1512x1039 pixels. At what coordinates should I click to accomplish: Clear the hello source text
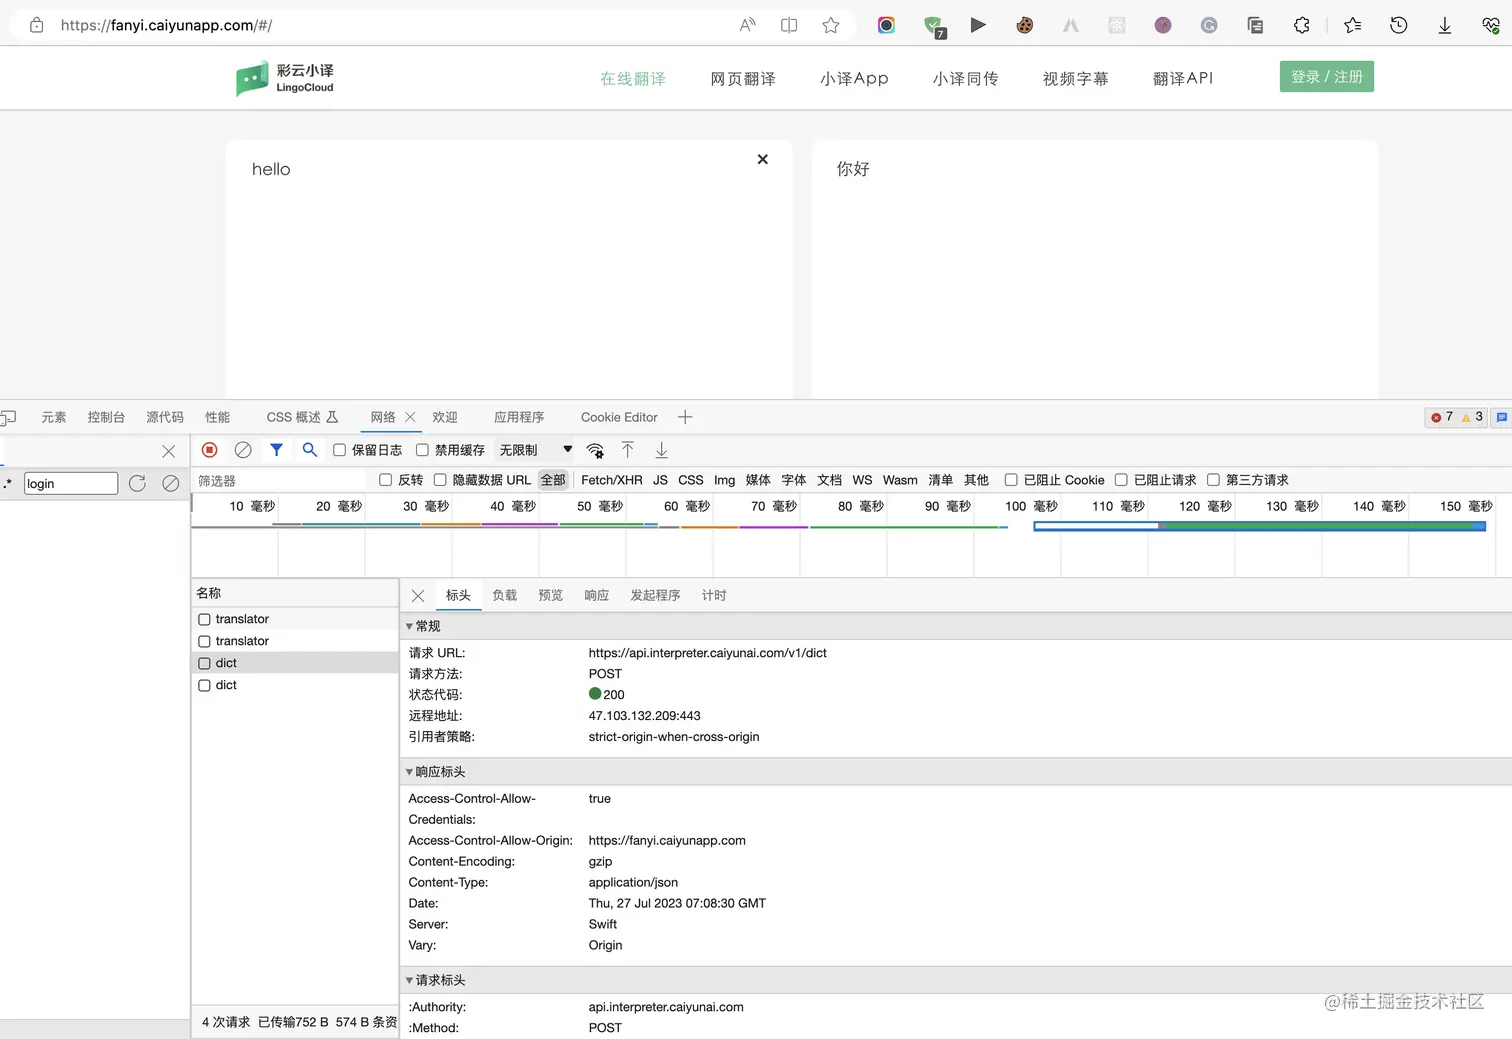coord(763,159)
